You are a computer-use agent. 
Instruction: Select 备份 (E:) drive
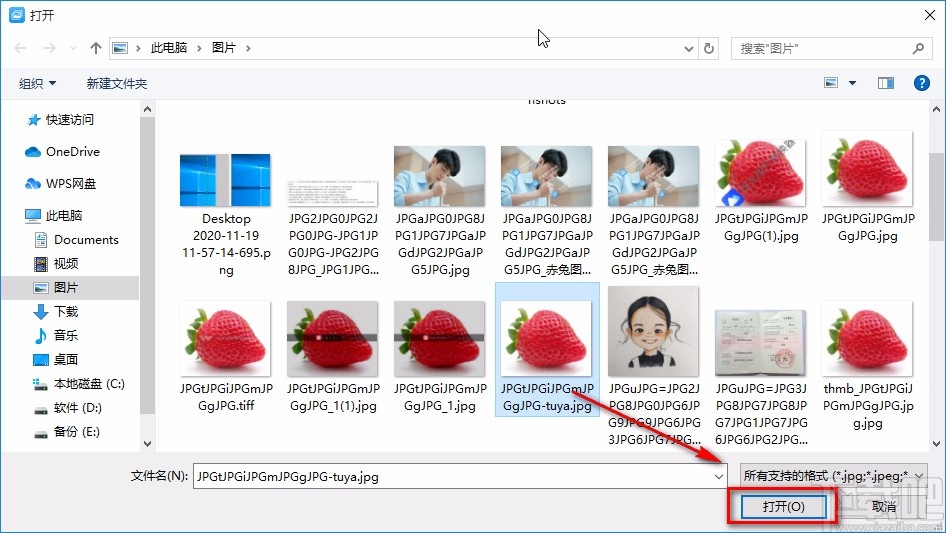66,432
